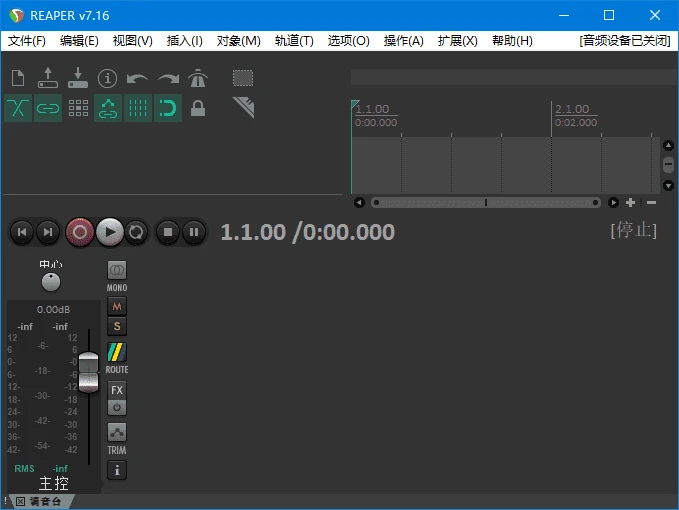
Task: Toggle the metronome icon
Action: pyautogui.click(x=198, y=78)
